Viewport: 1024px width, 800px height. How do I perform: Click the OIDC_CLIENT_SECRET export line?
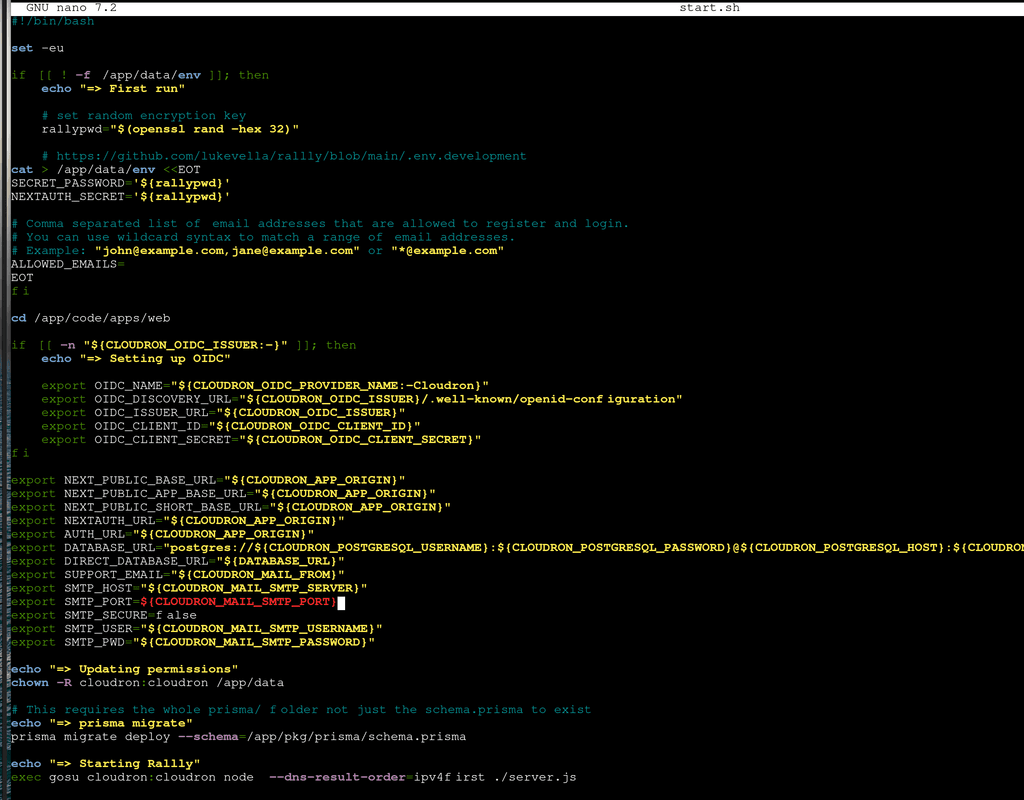[261, 439]
